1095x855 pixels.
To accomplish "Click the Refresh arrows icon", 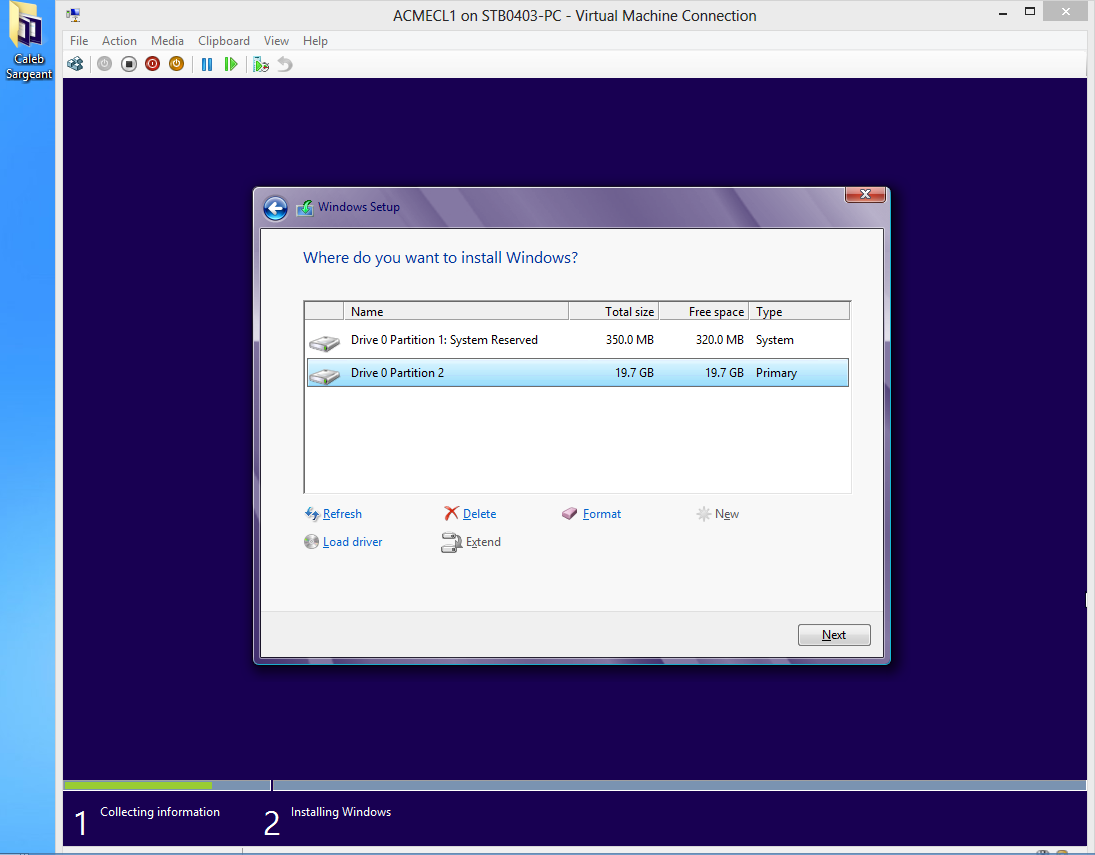I will 312,514.
